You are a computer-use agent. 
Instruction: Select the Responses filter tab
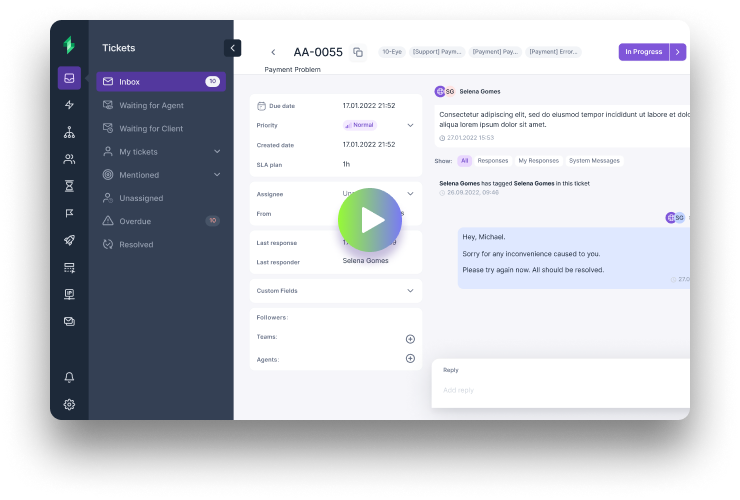pos(492,160)
